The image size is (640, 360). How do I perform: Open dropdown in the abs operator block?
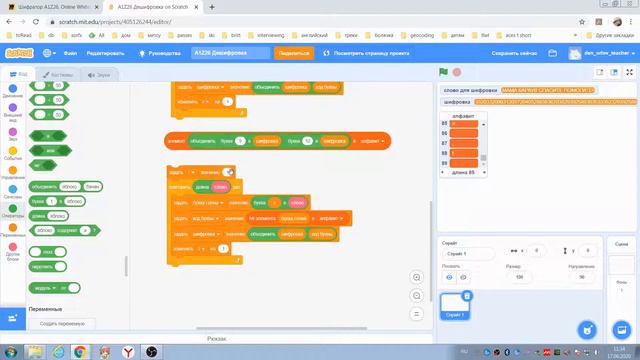coord(45,288)
